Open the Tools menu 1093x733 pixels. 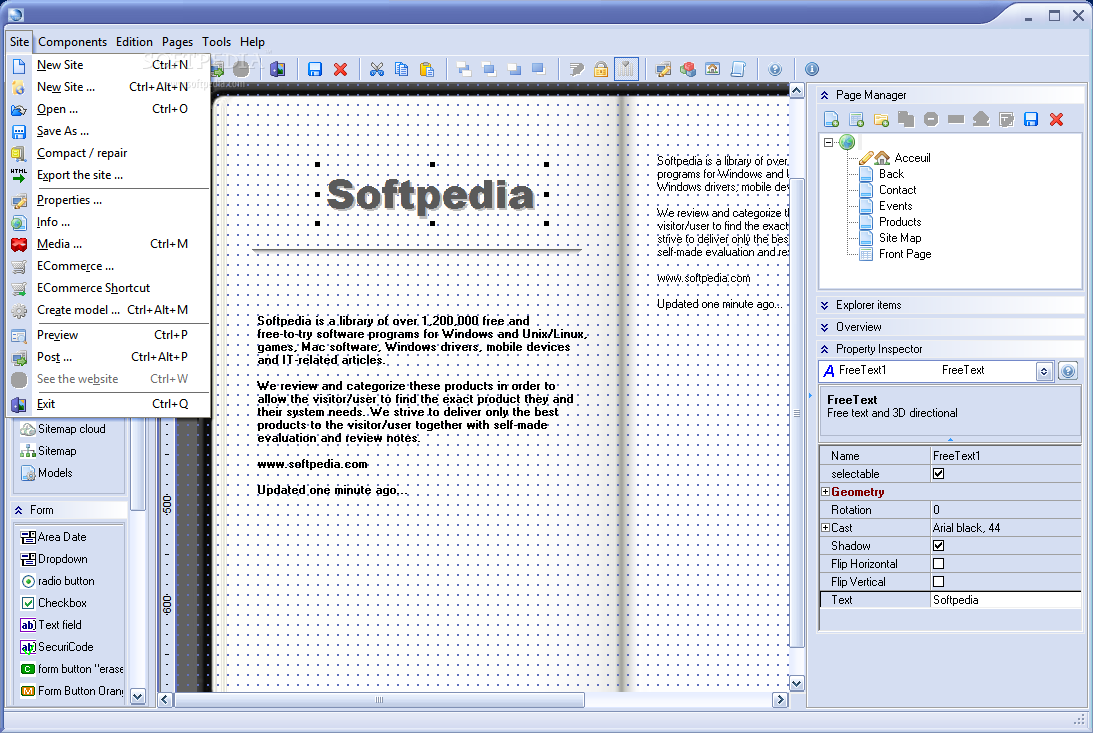click(x=216, y=42)
